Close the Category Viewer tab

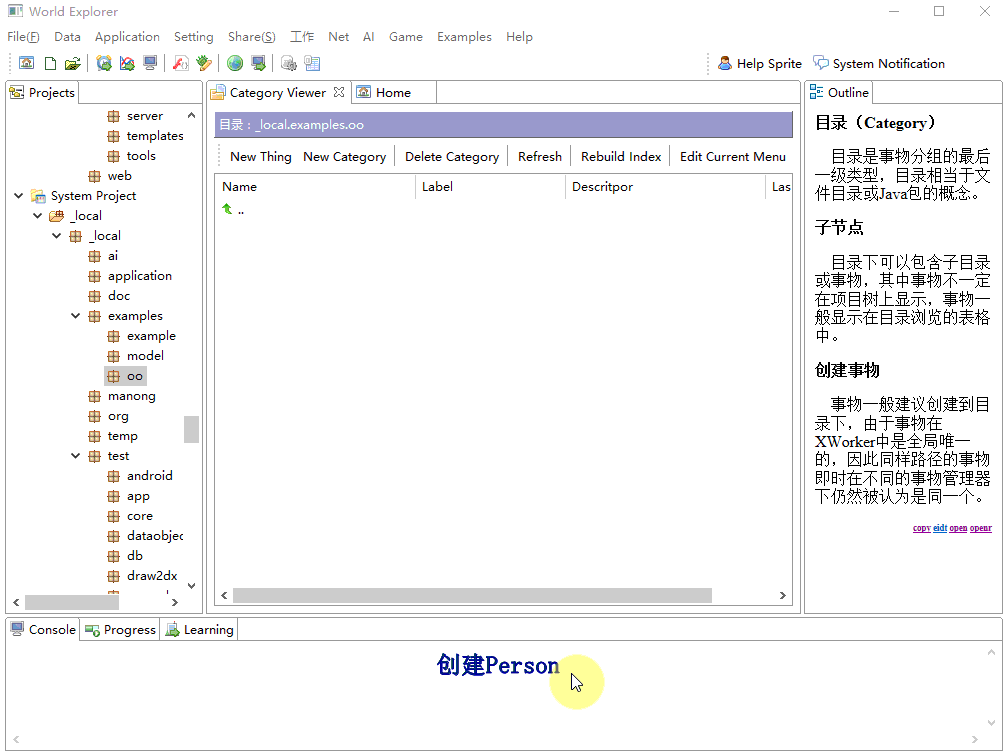click(x=339, y=92)
